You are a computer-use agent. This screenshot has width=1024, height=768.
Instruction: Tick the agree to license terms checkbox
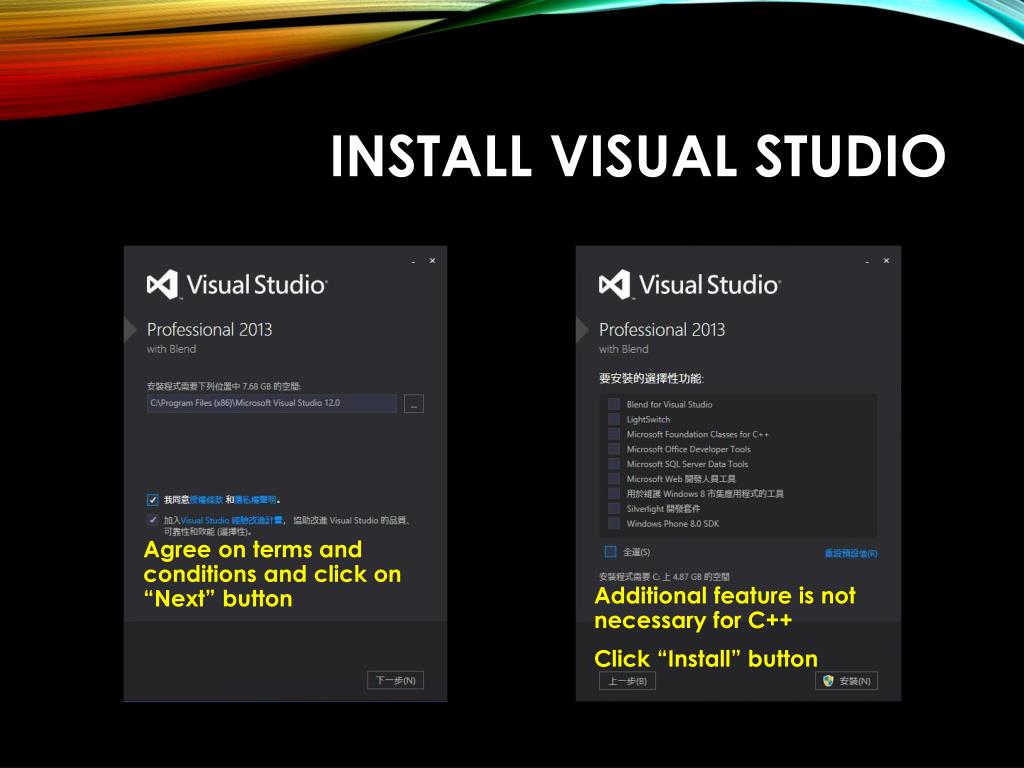[152, 500]
